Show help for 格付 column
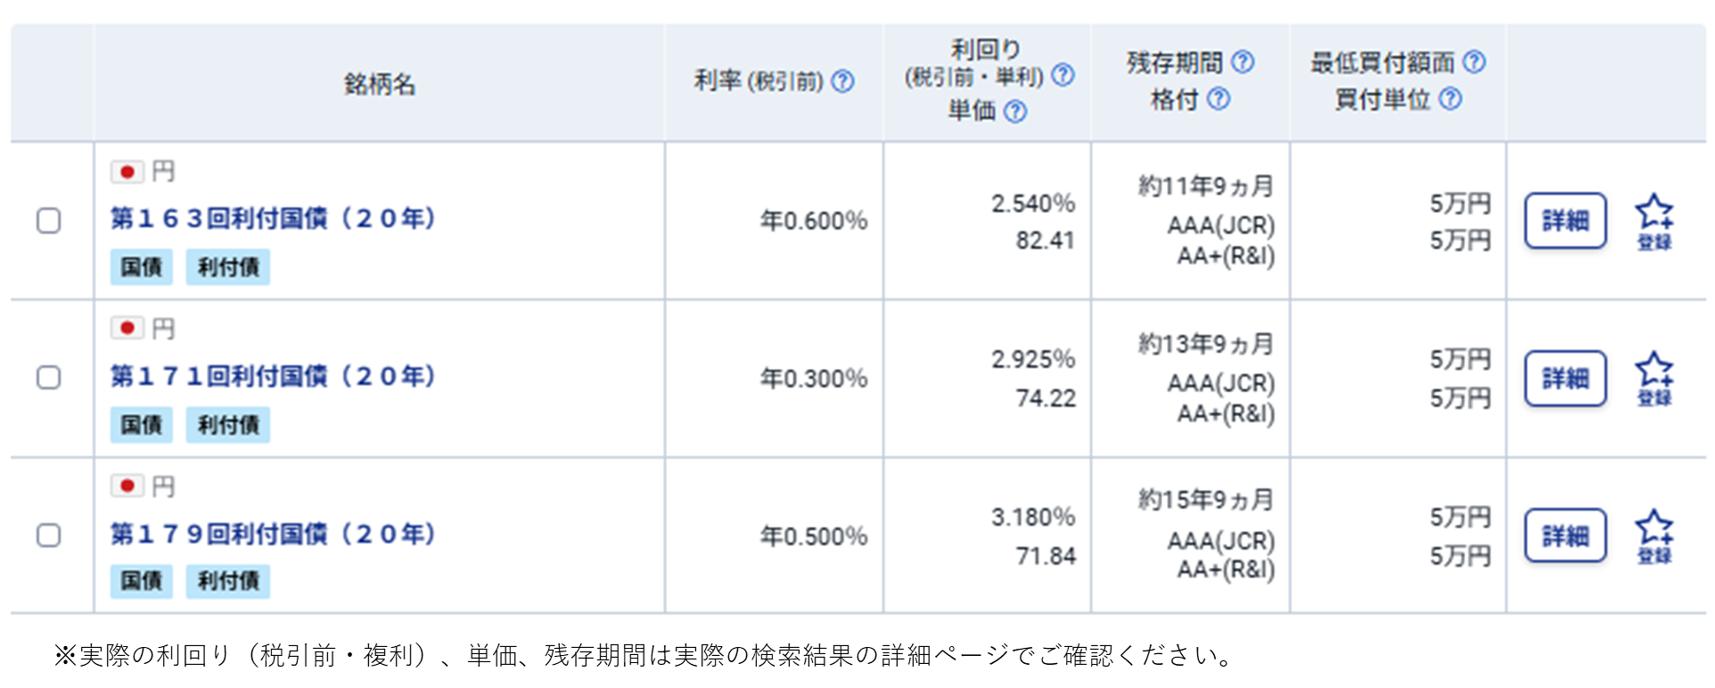This screenshot has width=1715, height=688. click(1218, 99)
